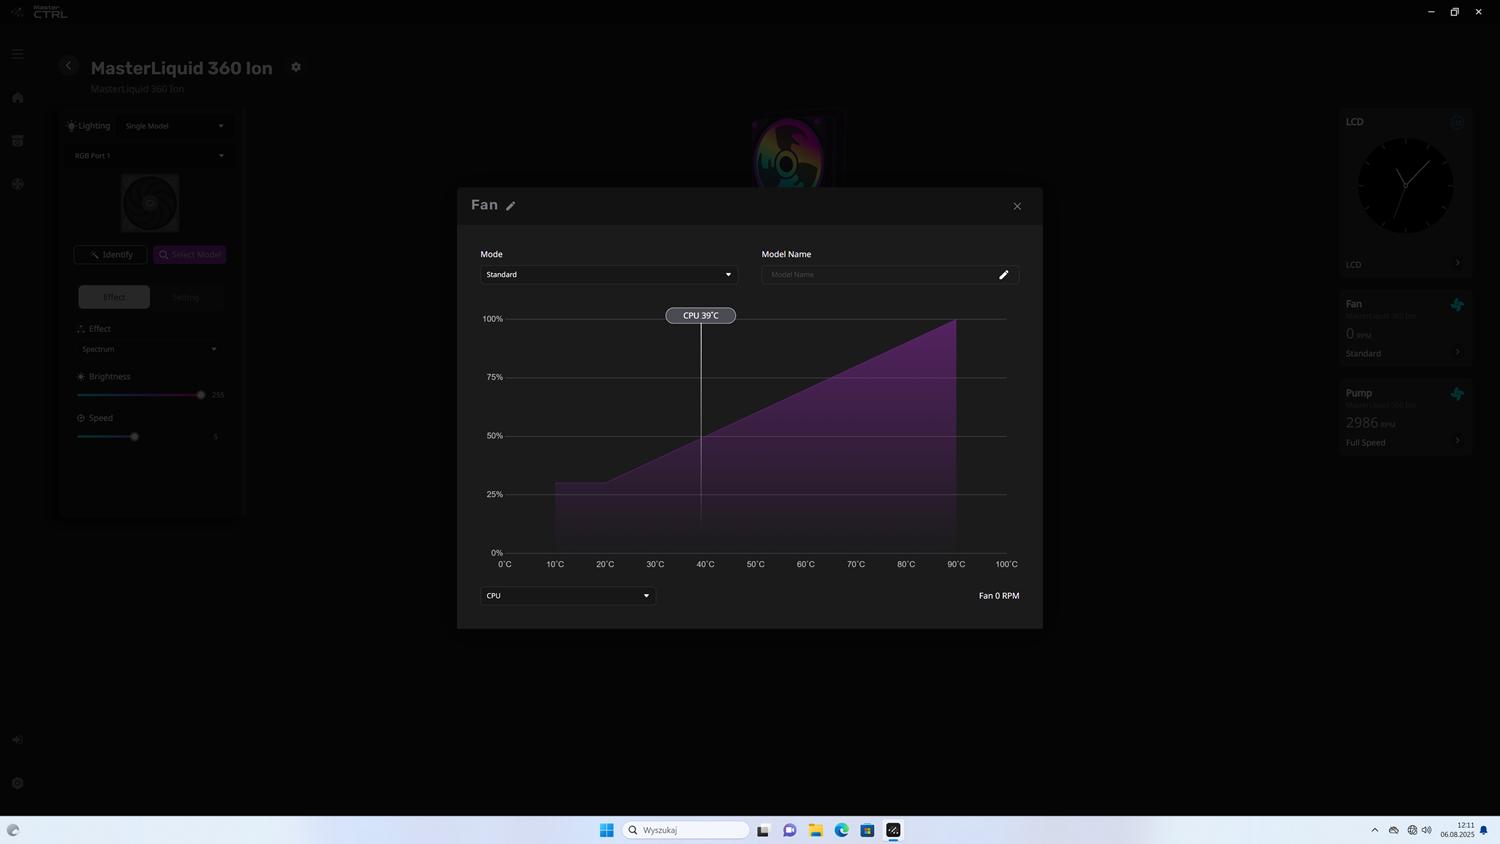Click the Brightness slider handle
Screen dimensions: 1500x844
click(201, 395)
